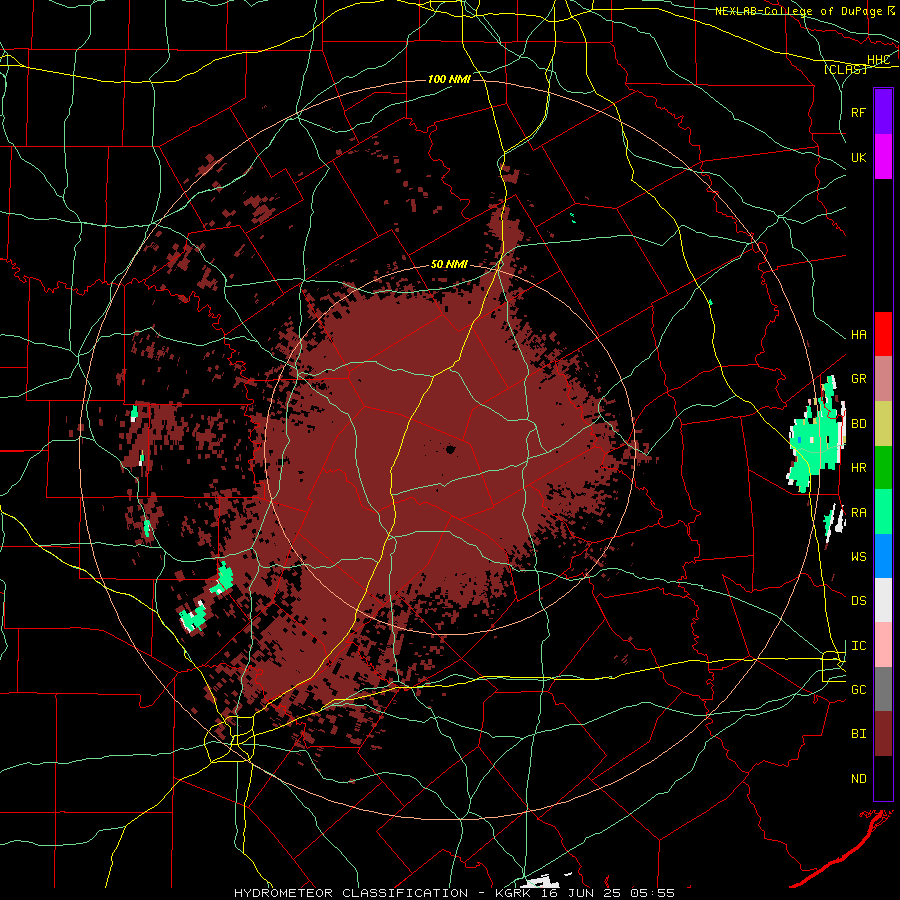Click the RA bright green legend swatch
The image size is (900, 900).
coord(883,512)
